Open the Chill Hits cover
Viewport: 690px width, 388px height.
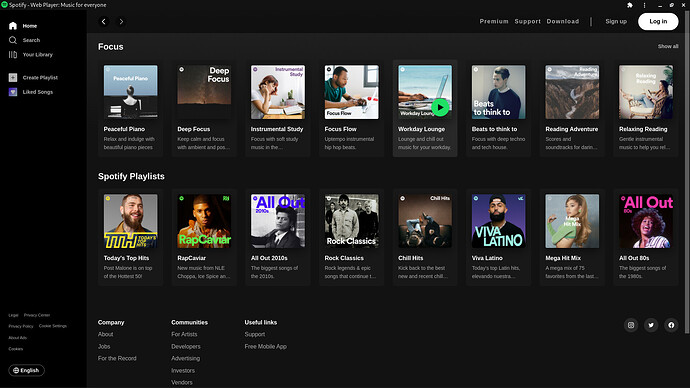[425, 221]
